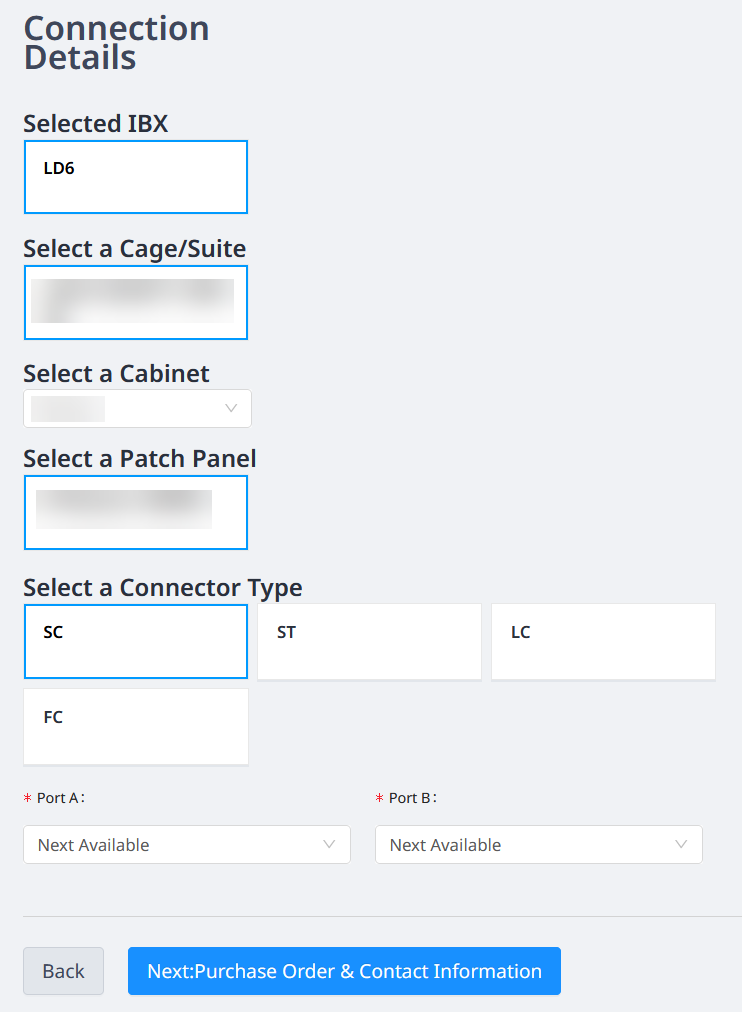Click the Connection Details heading
The width and height of the screenshot is (742, 1012).
(x=116, y=43)
